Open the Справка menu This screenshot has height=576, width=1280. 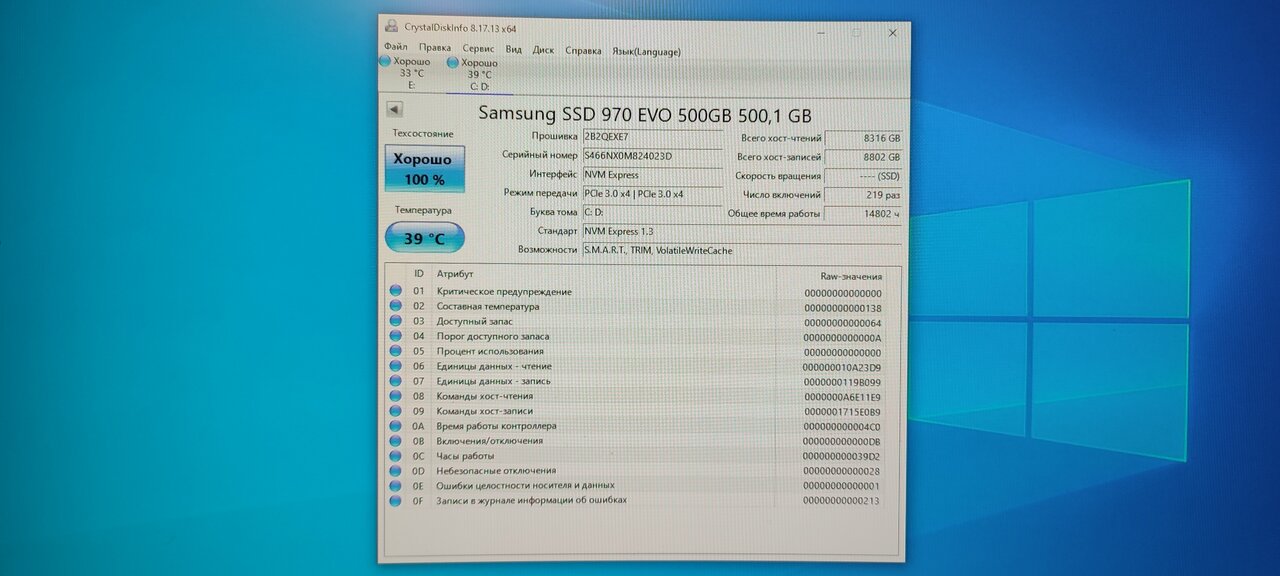(x=583, y=50)
